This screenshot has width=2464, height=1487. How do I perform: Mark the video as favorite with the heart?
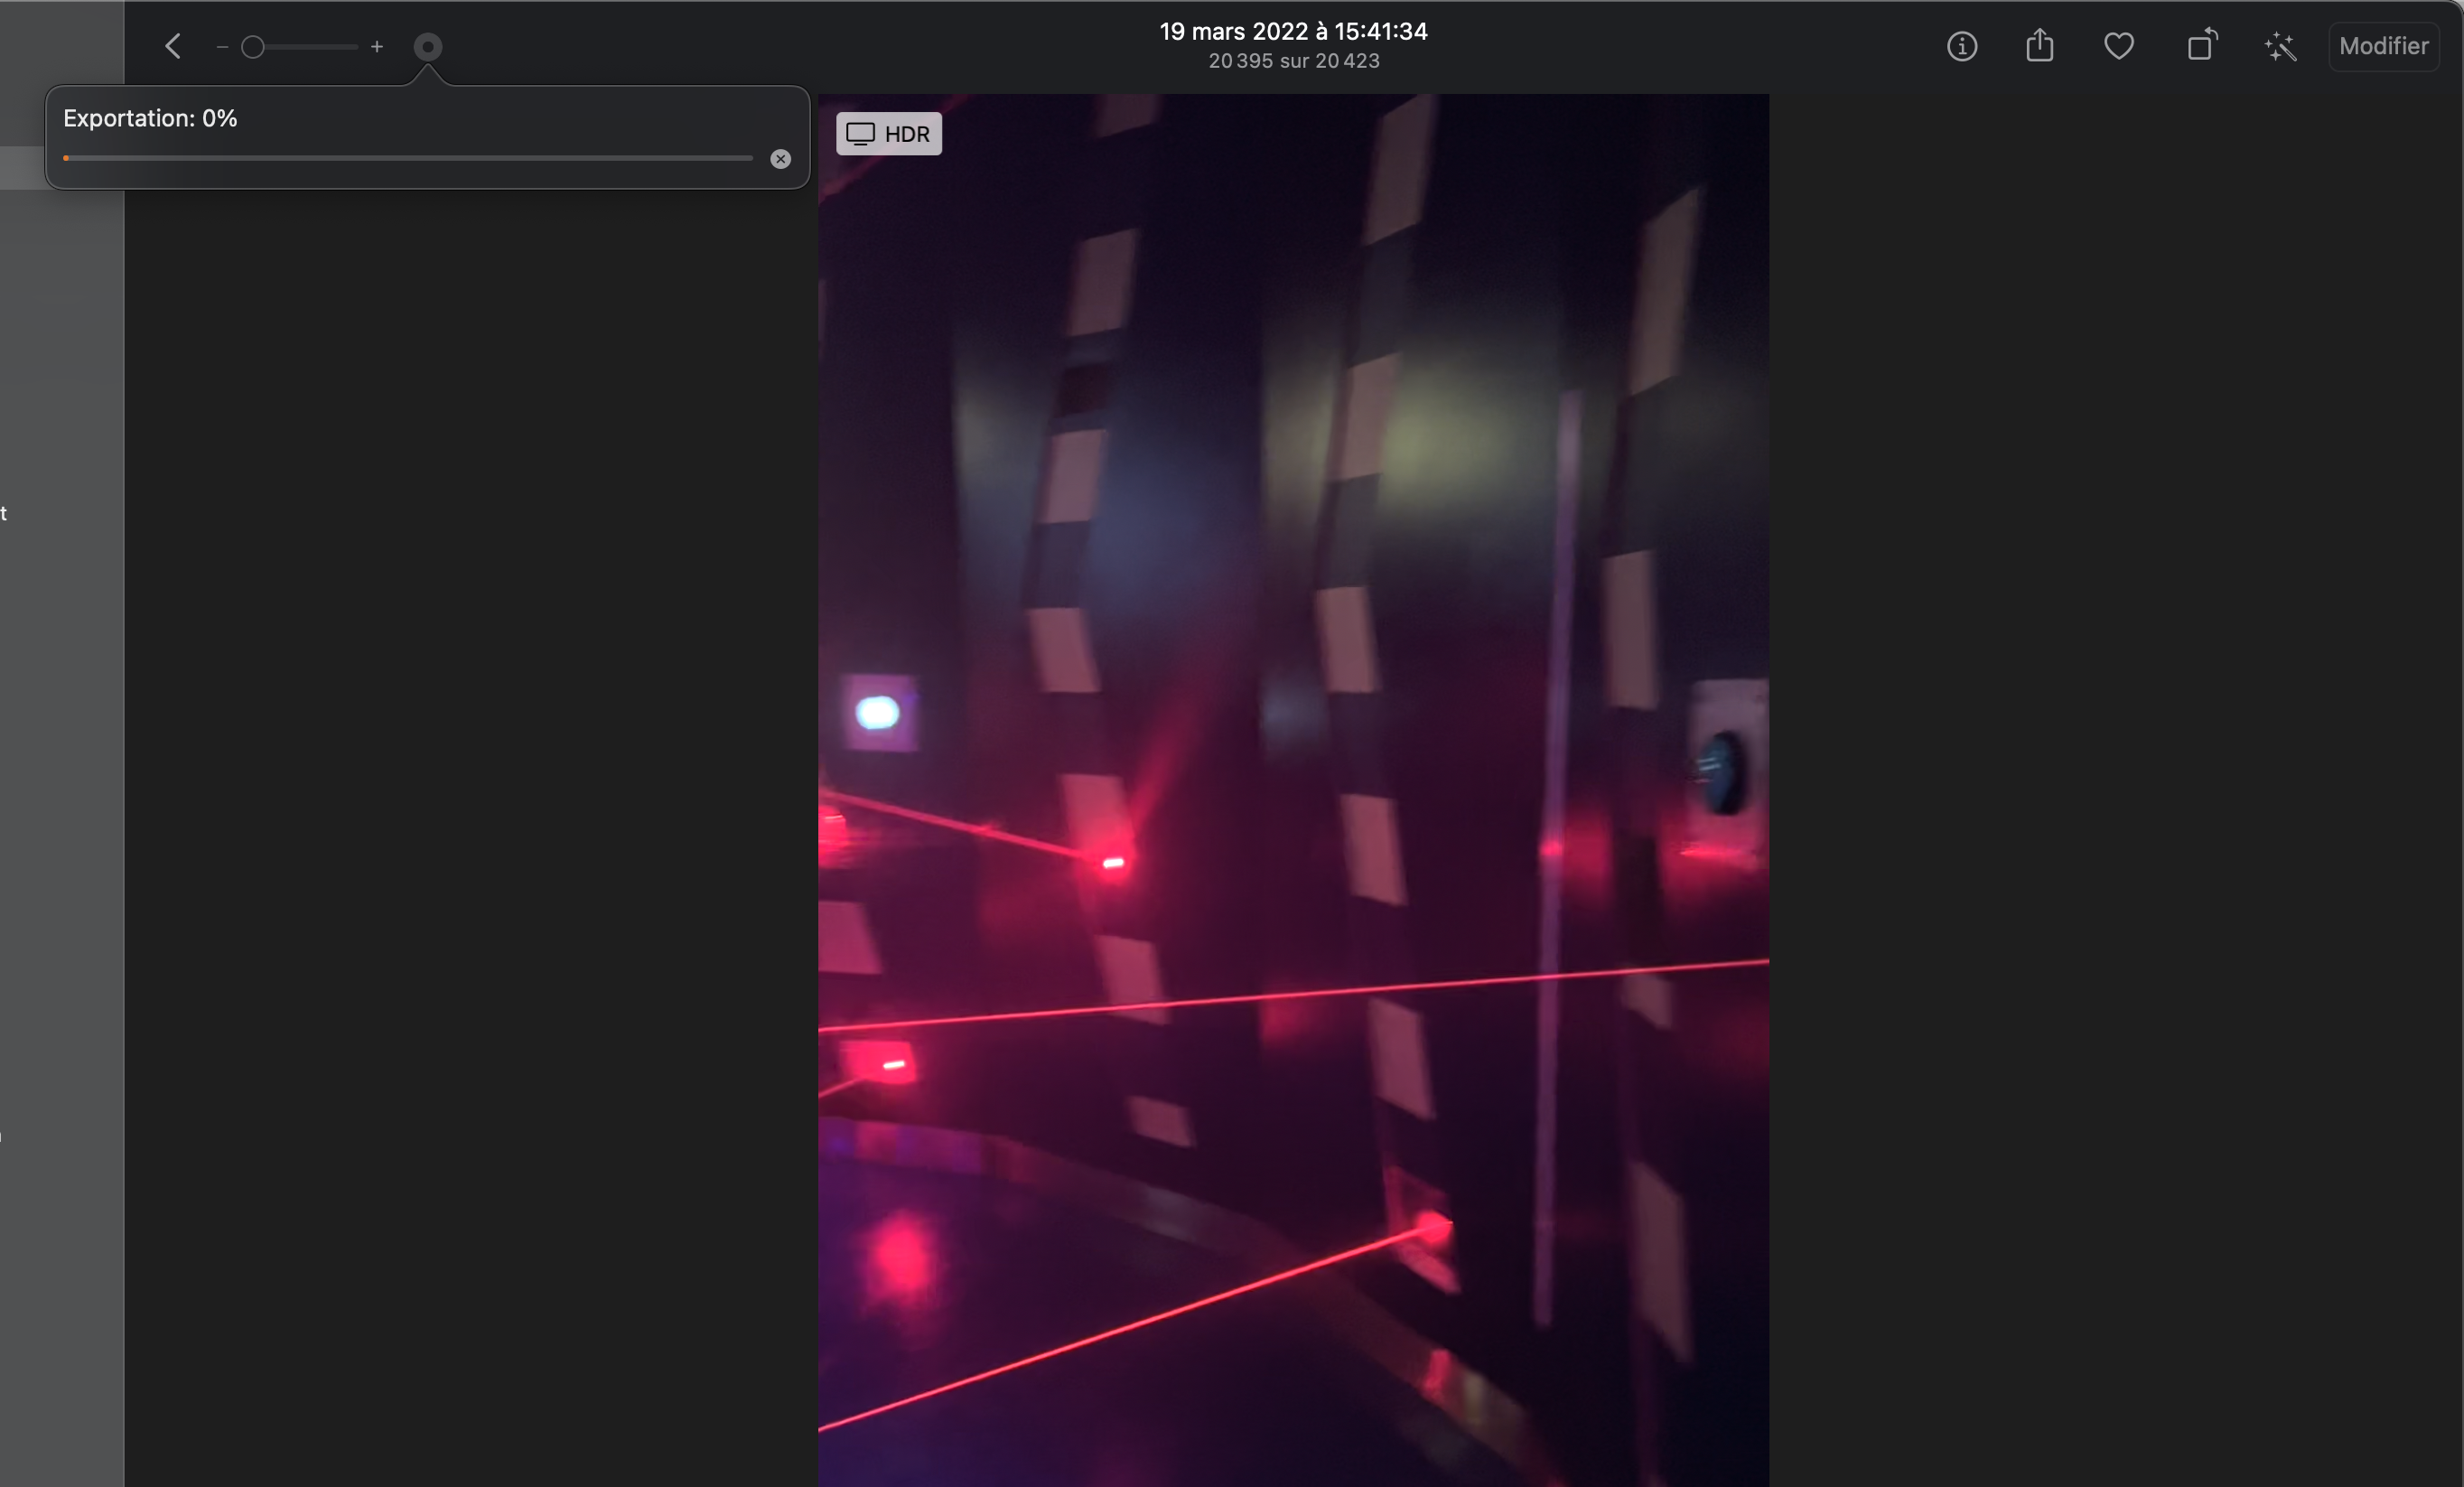click(x=2119, y=46)
